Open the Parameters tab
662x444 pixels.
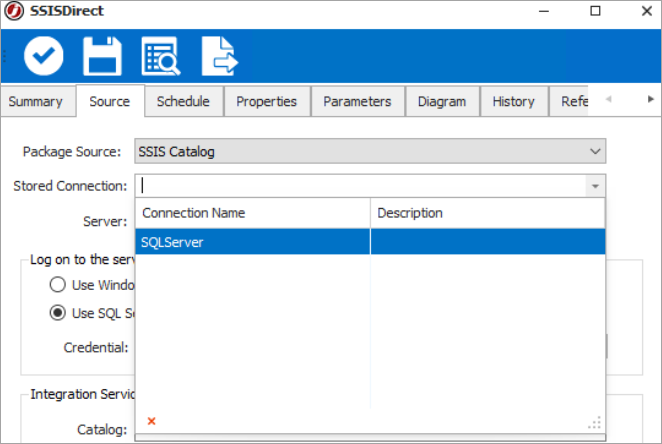pyautogui.click(x=357, y=101)
